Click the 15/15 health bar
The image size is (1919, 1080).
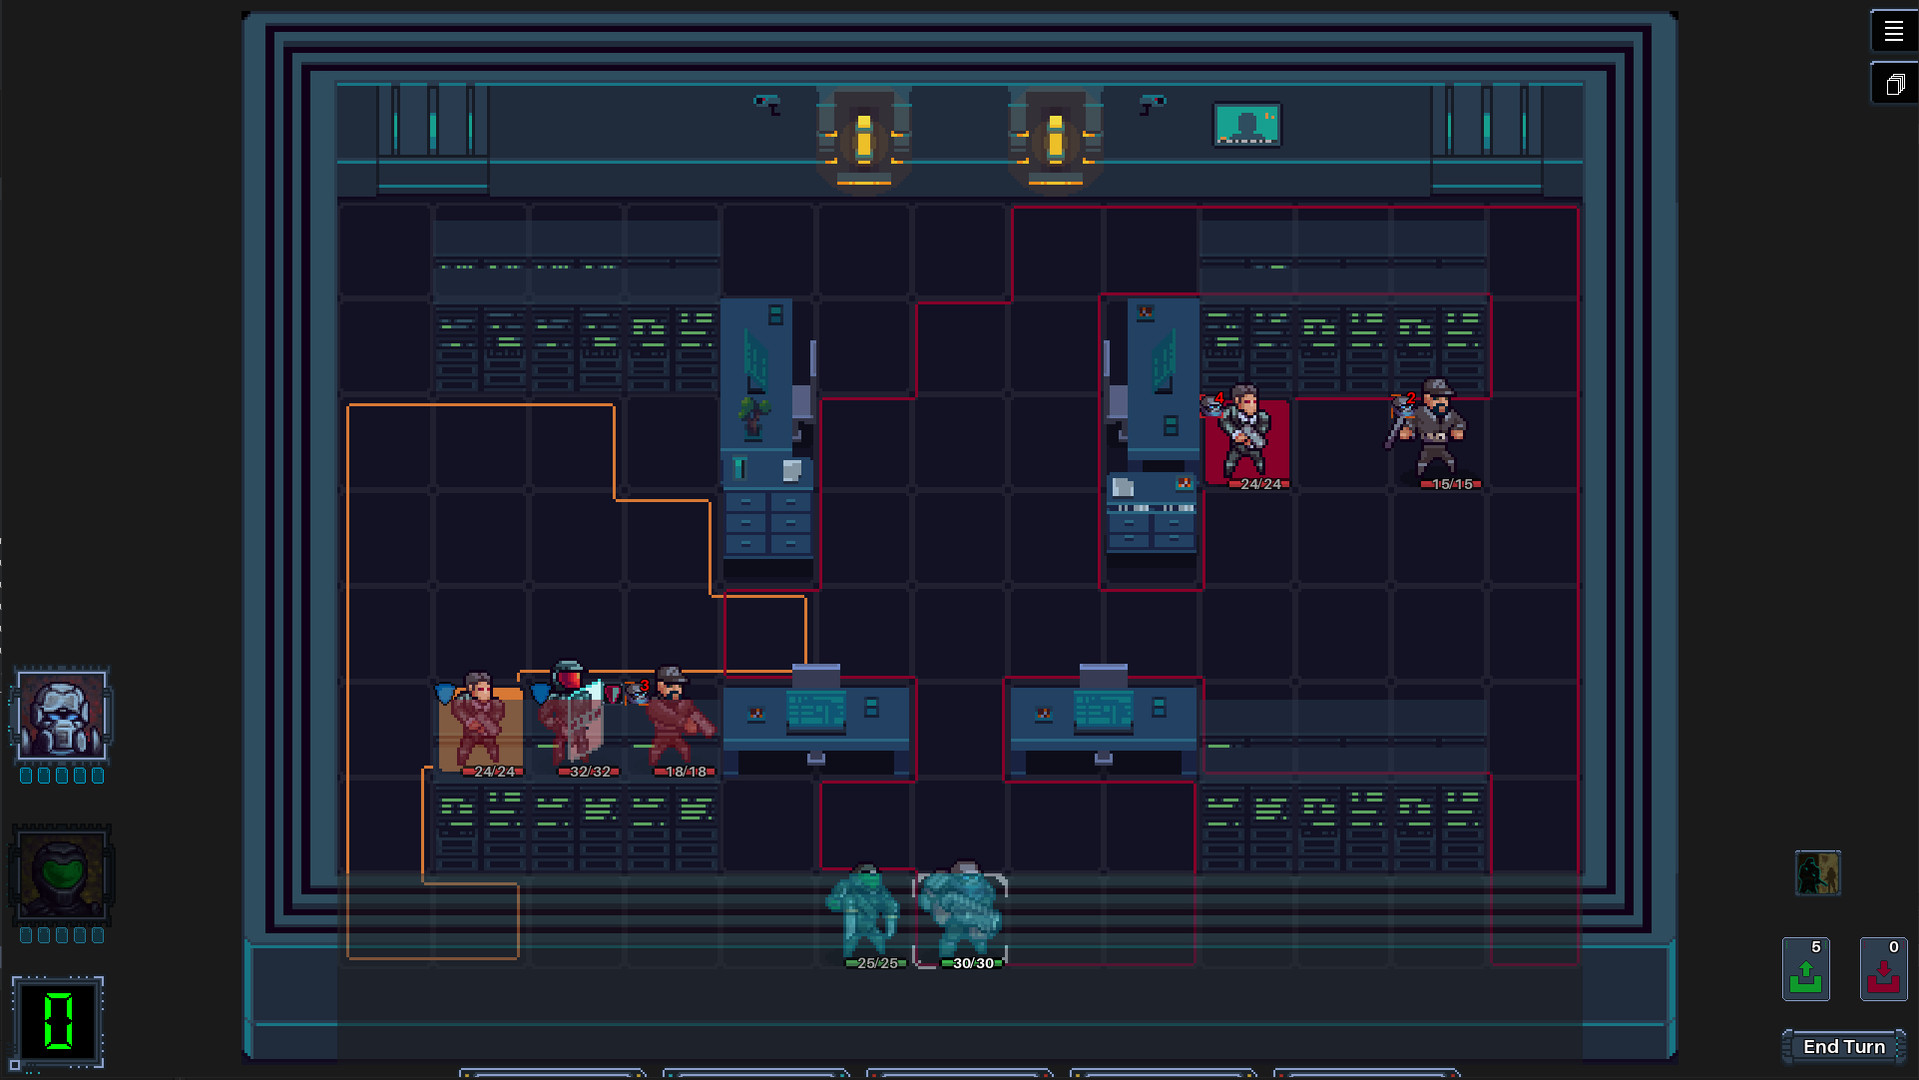click(x=1450, y=485)
